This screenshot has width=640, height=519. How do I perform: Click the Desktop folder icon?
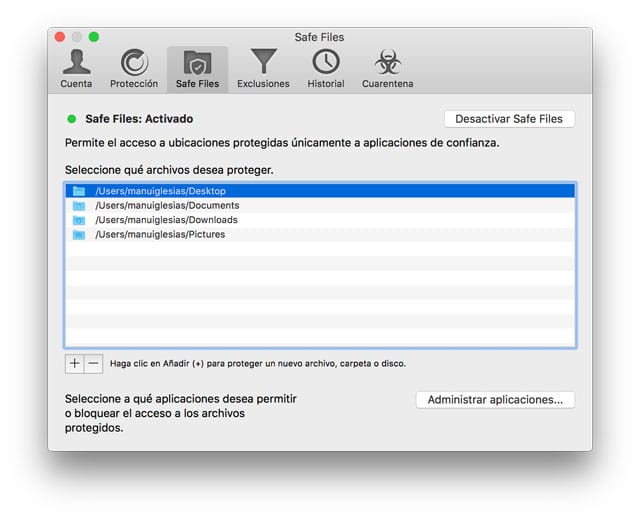[79, 191]
